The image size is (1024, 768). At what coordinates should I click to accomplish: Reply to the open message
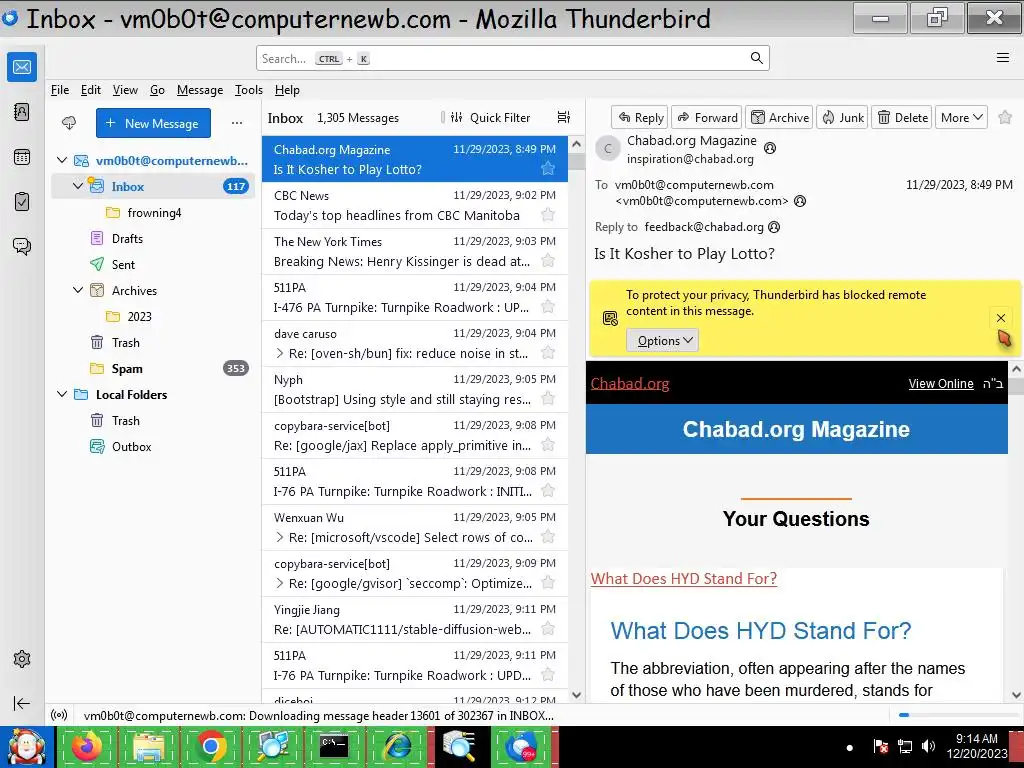coord(640,118)
